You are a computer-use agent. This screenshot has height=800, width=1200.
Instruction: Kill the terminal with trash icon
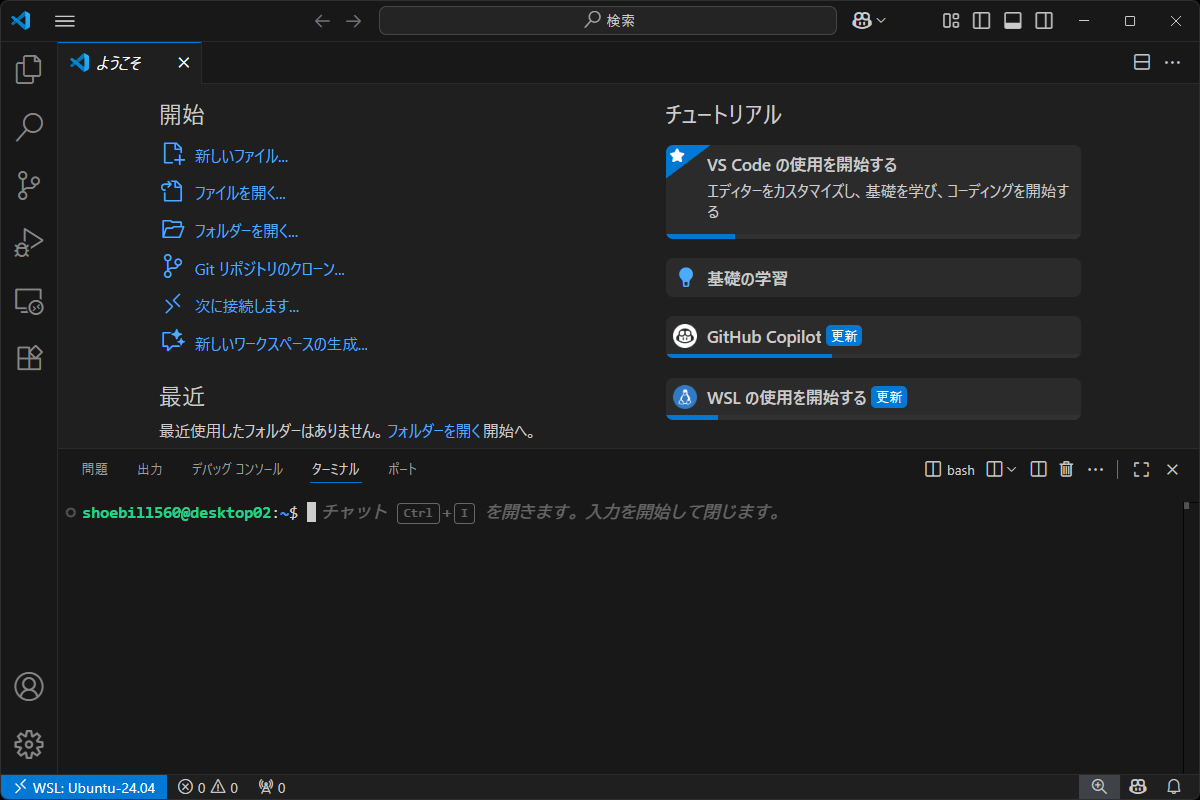coord(1066,469)
